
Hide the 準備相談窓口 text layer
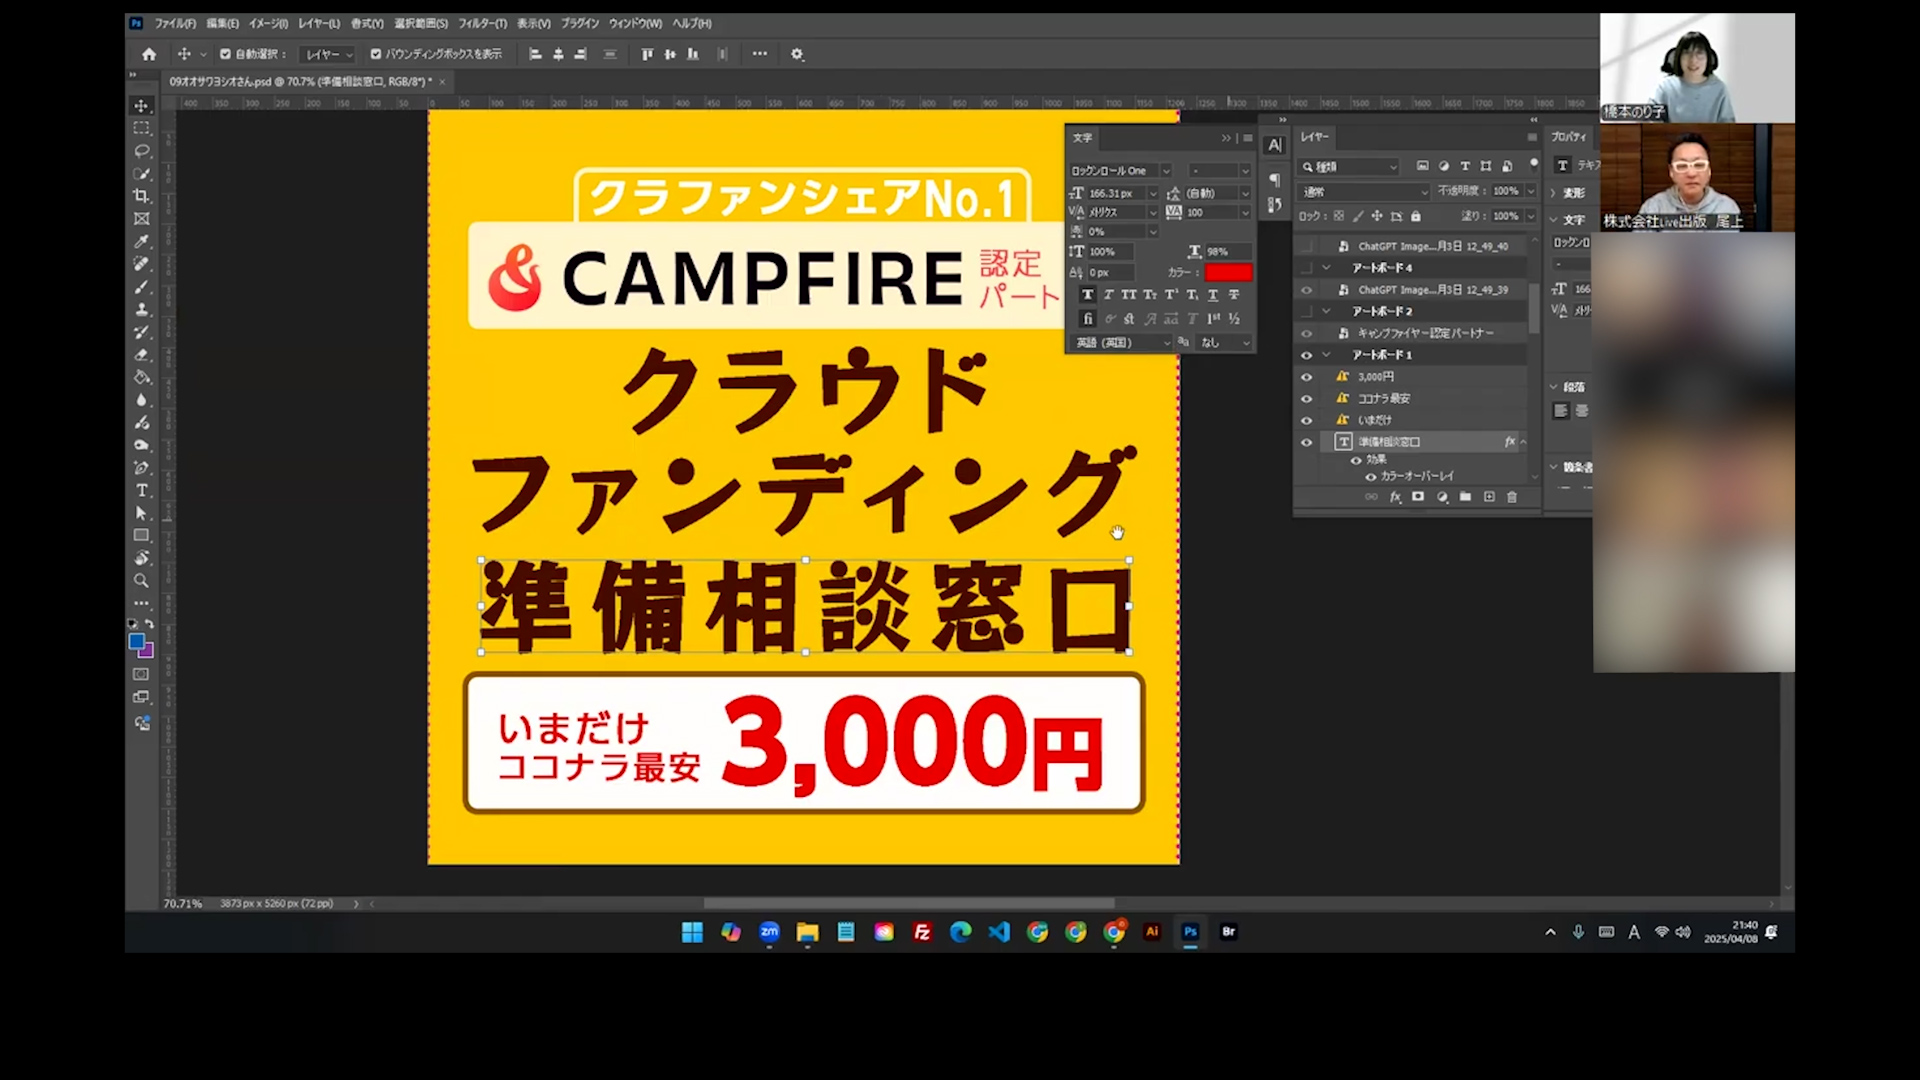pyautogui.click(x=1306, y=442)
